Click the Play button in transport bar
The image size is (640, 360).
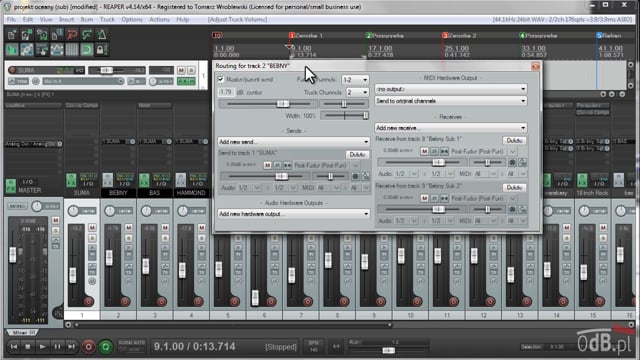coord(42,347)
